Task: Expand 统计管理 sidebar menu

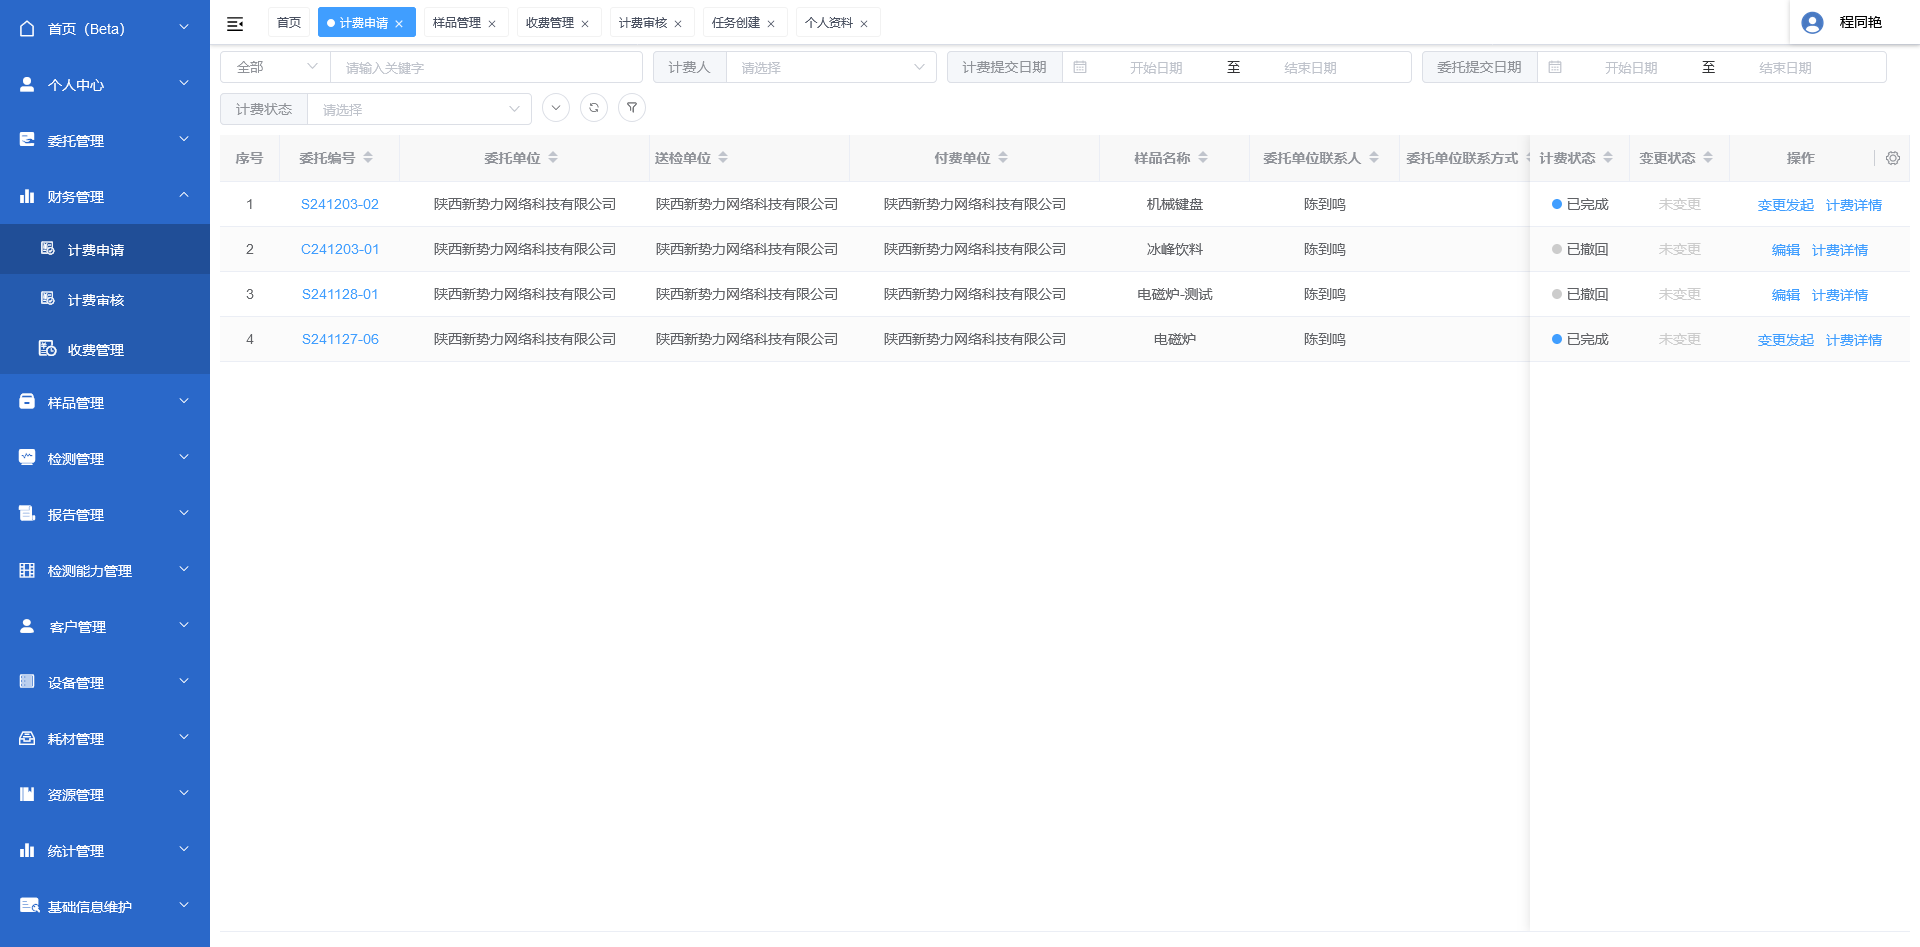Action: tap(105, 850)
